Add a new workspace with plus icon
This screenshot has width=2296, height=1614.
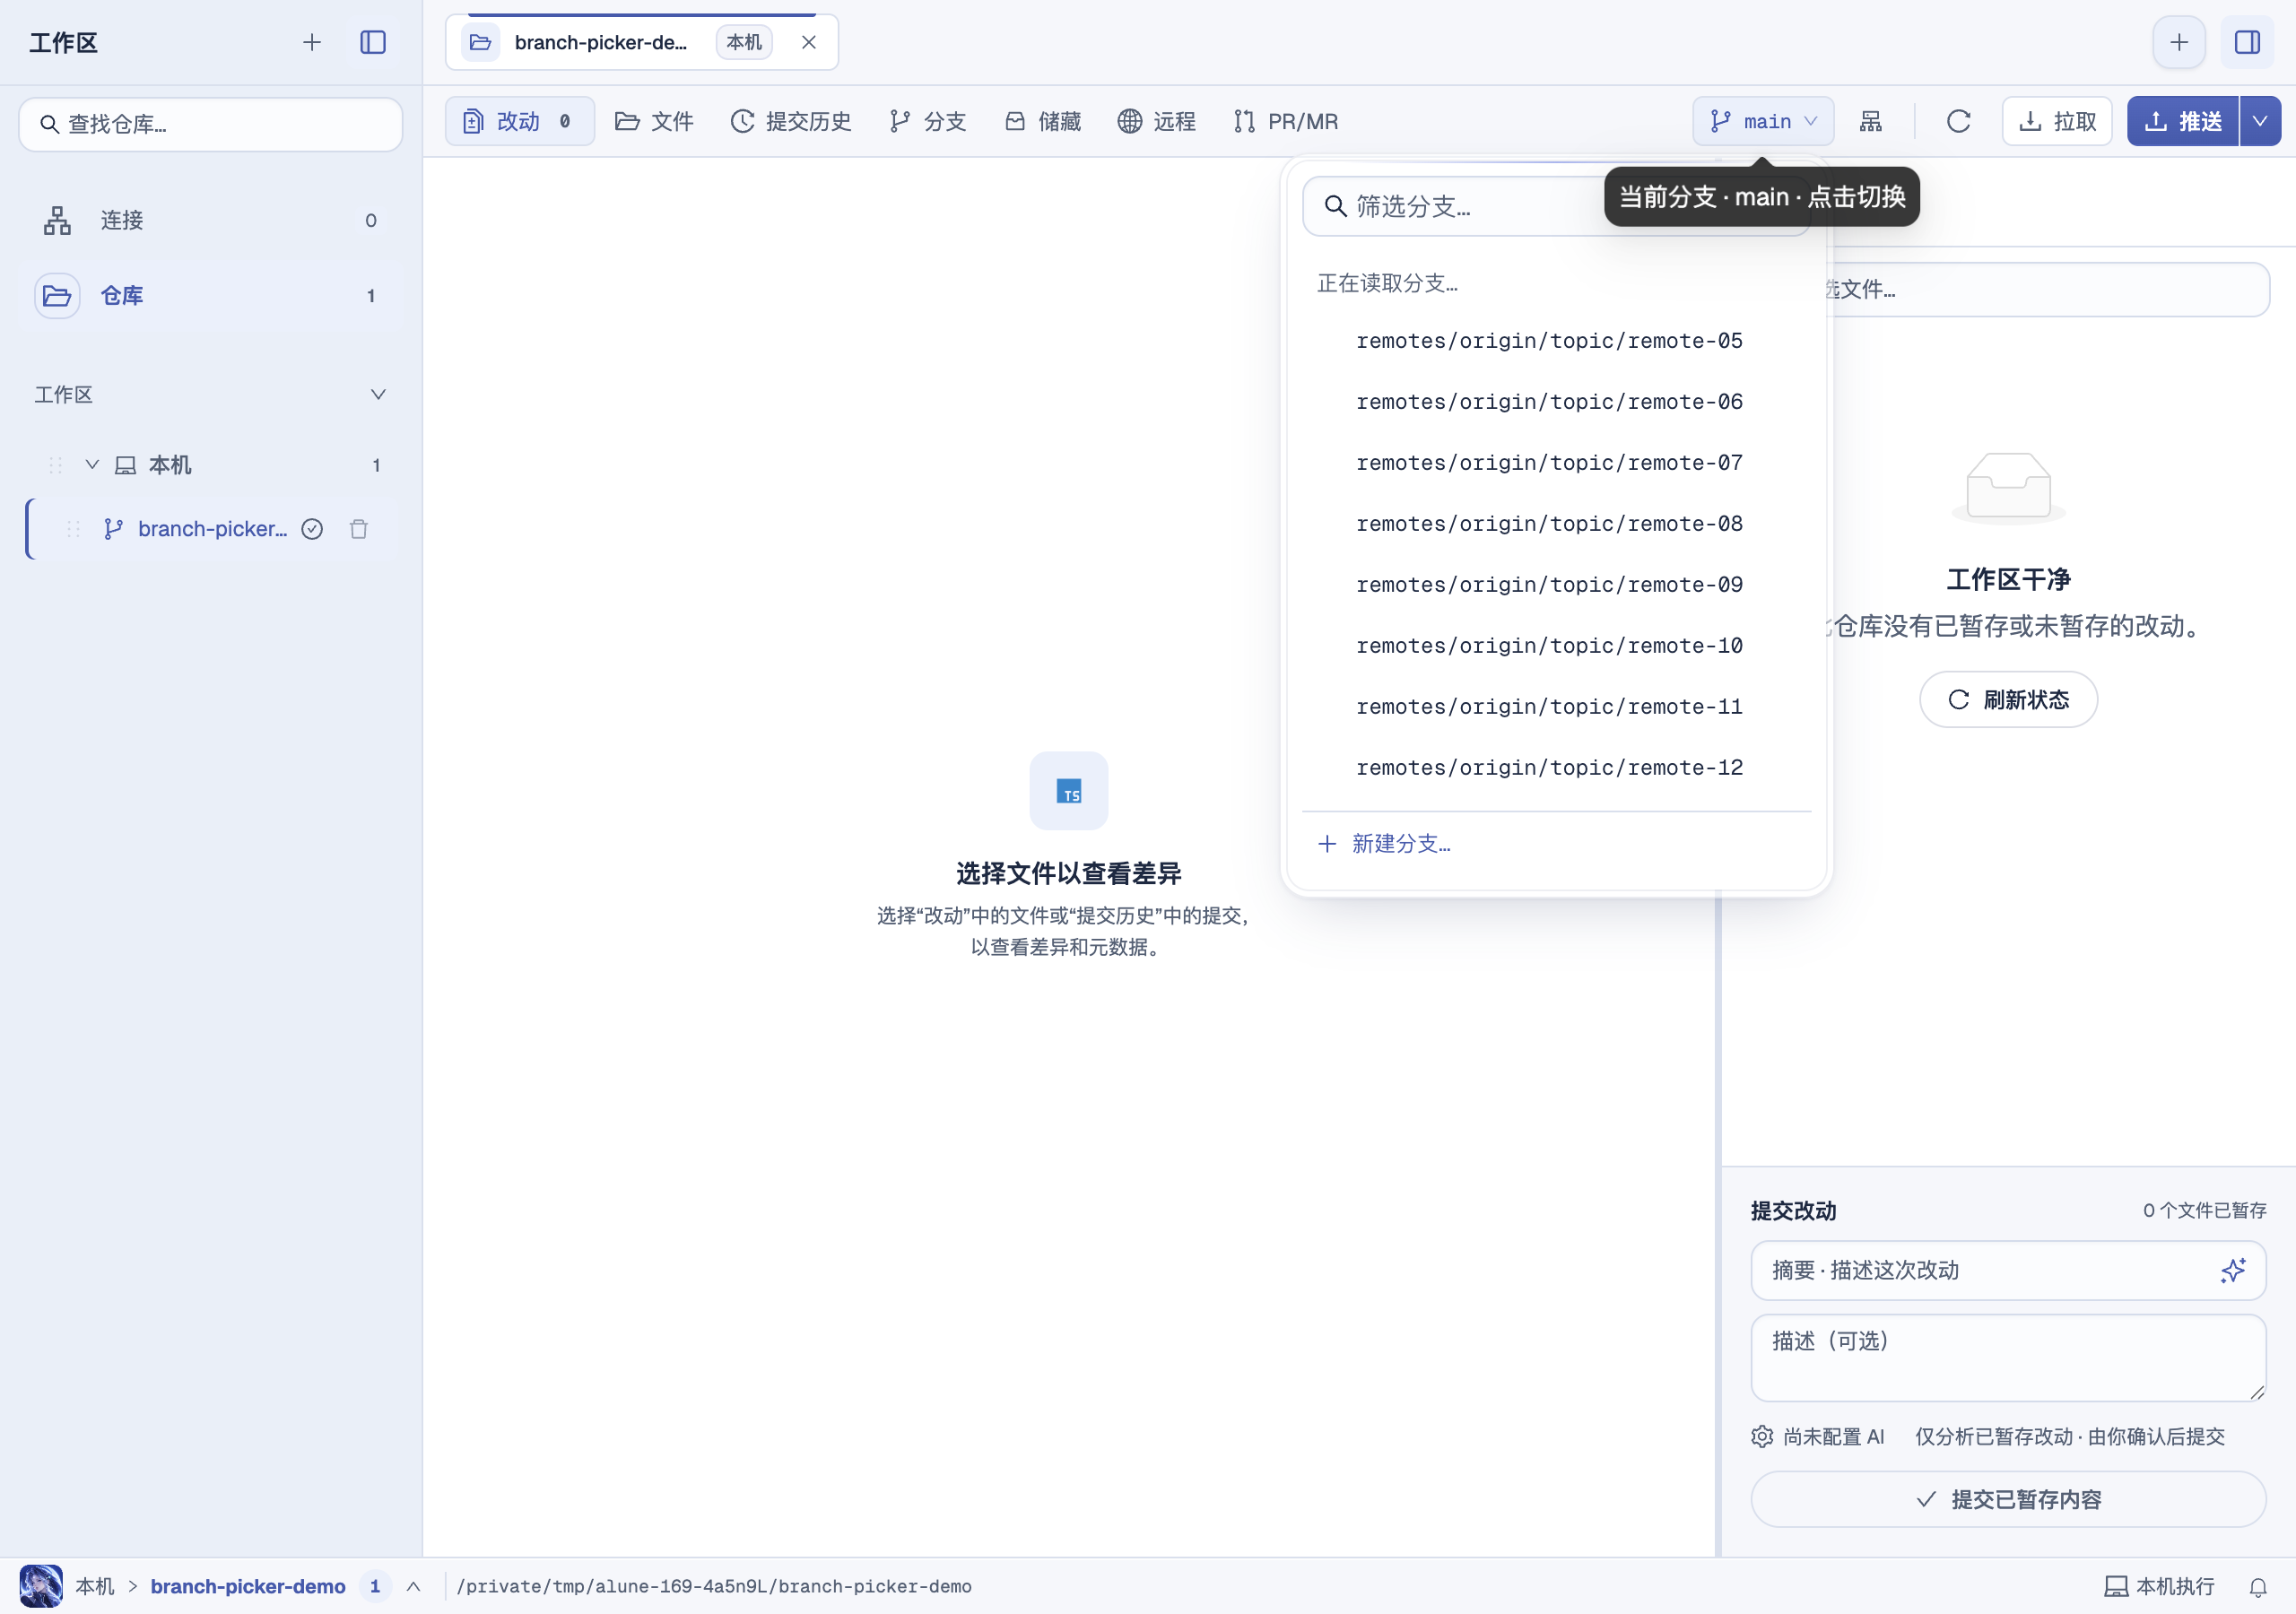(x=312, y=42)
